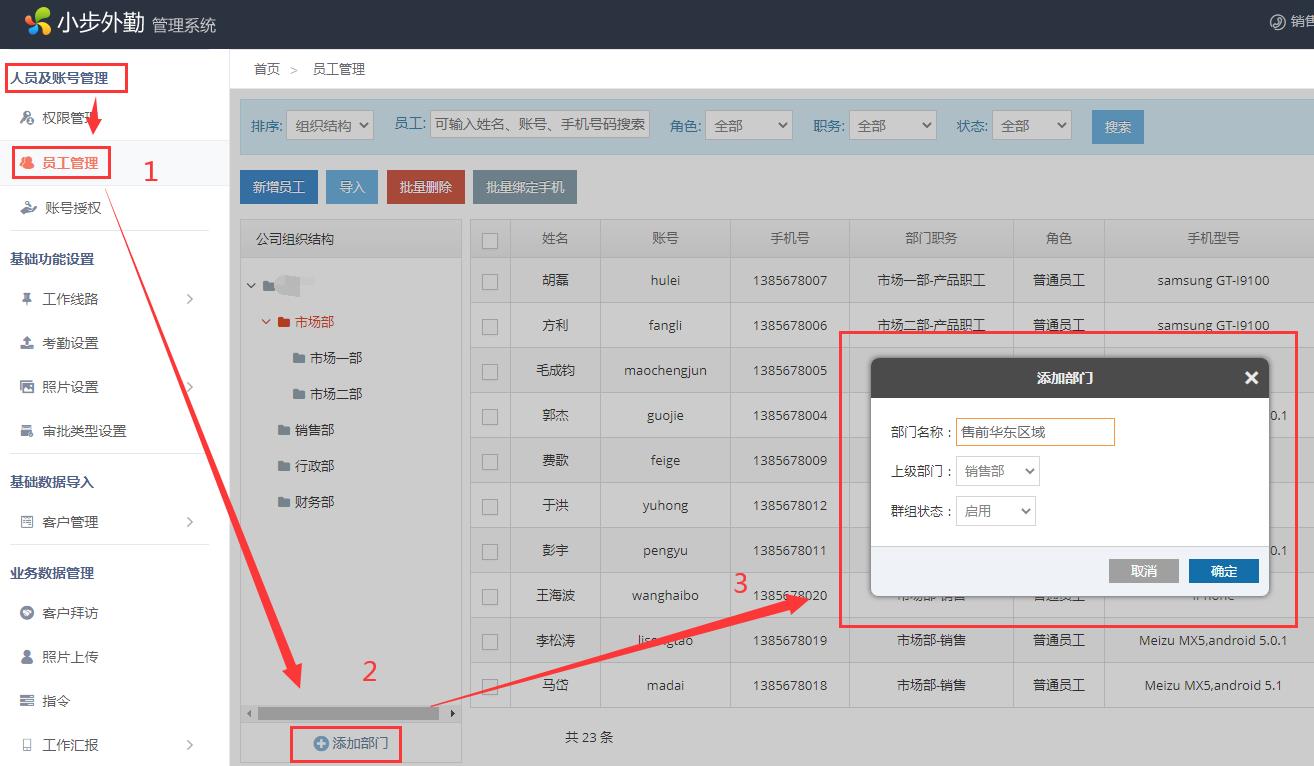Open 员工管理 in the left menu
The width and height of the screenshot is (1314, 766).
pos(69,163)
